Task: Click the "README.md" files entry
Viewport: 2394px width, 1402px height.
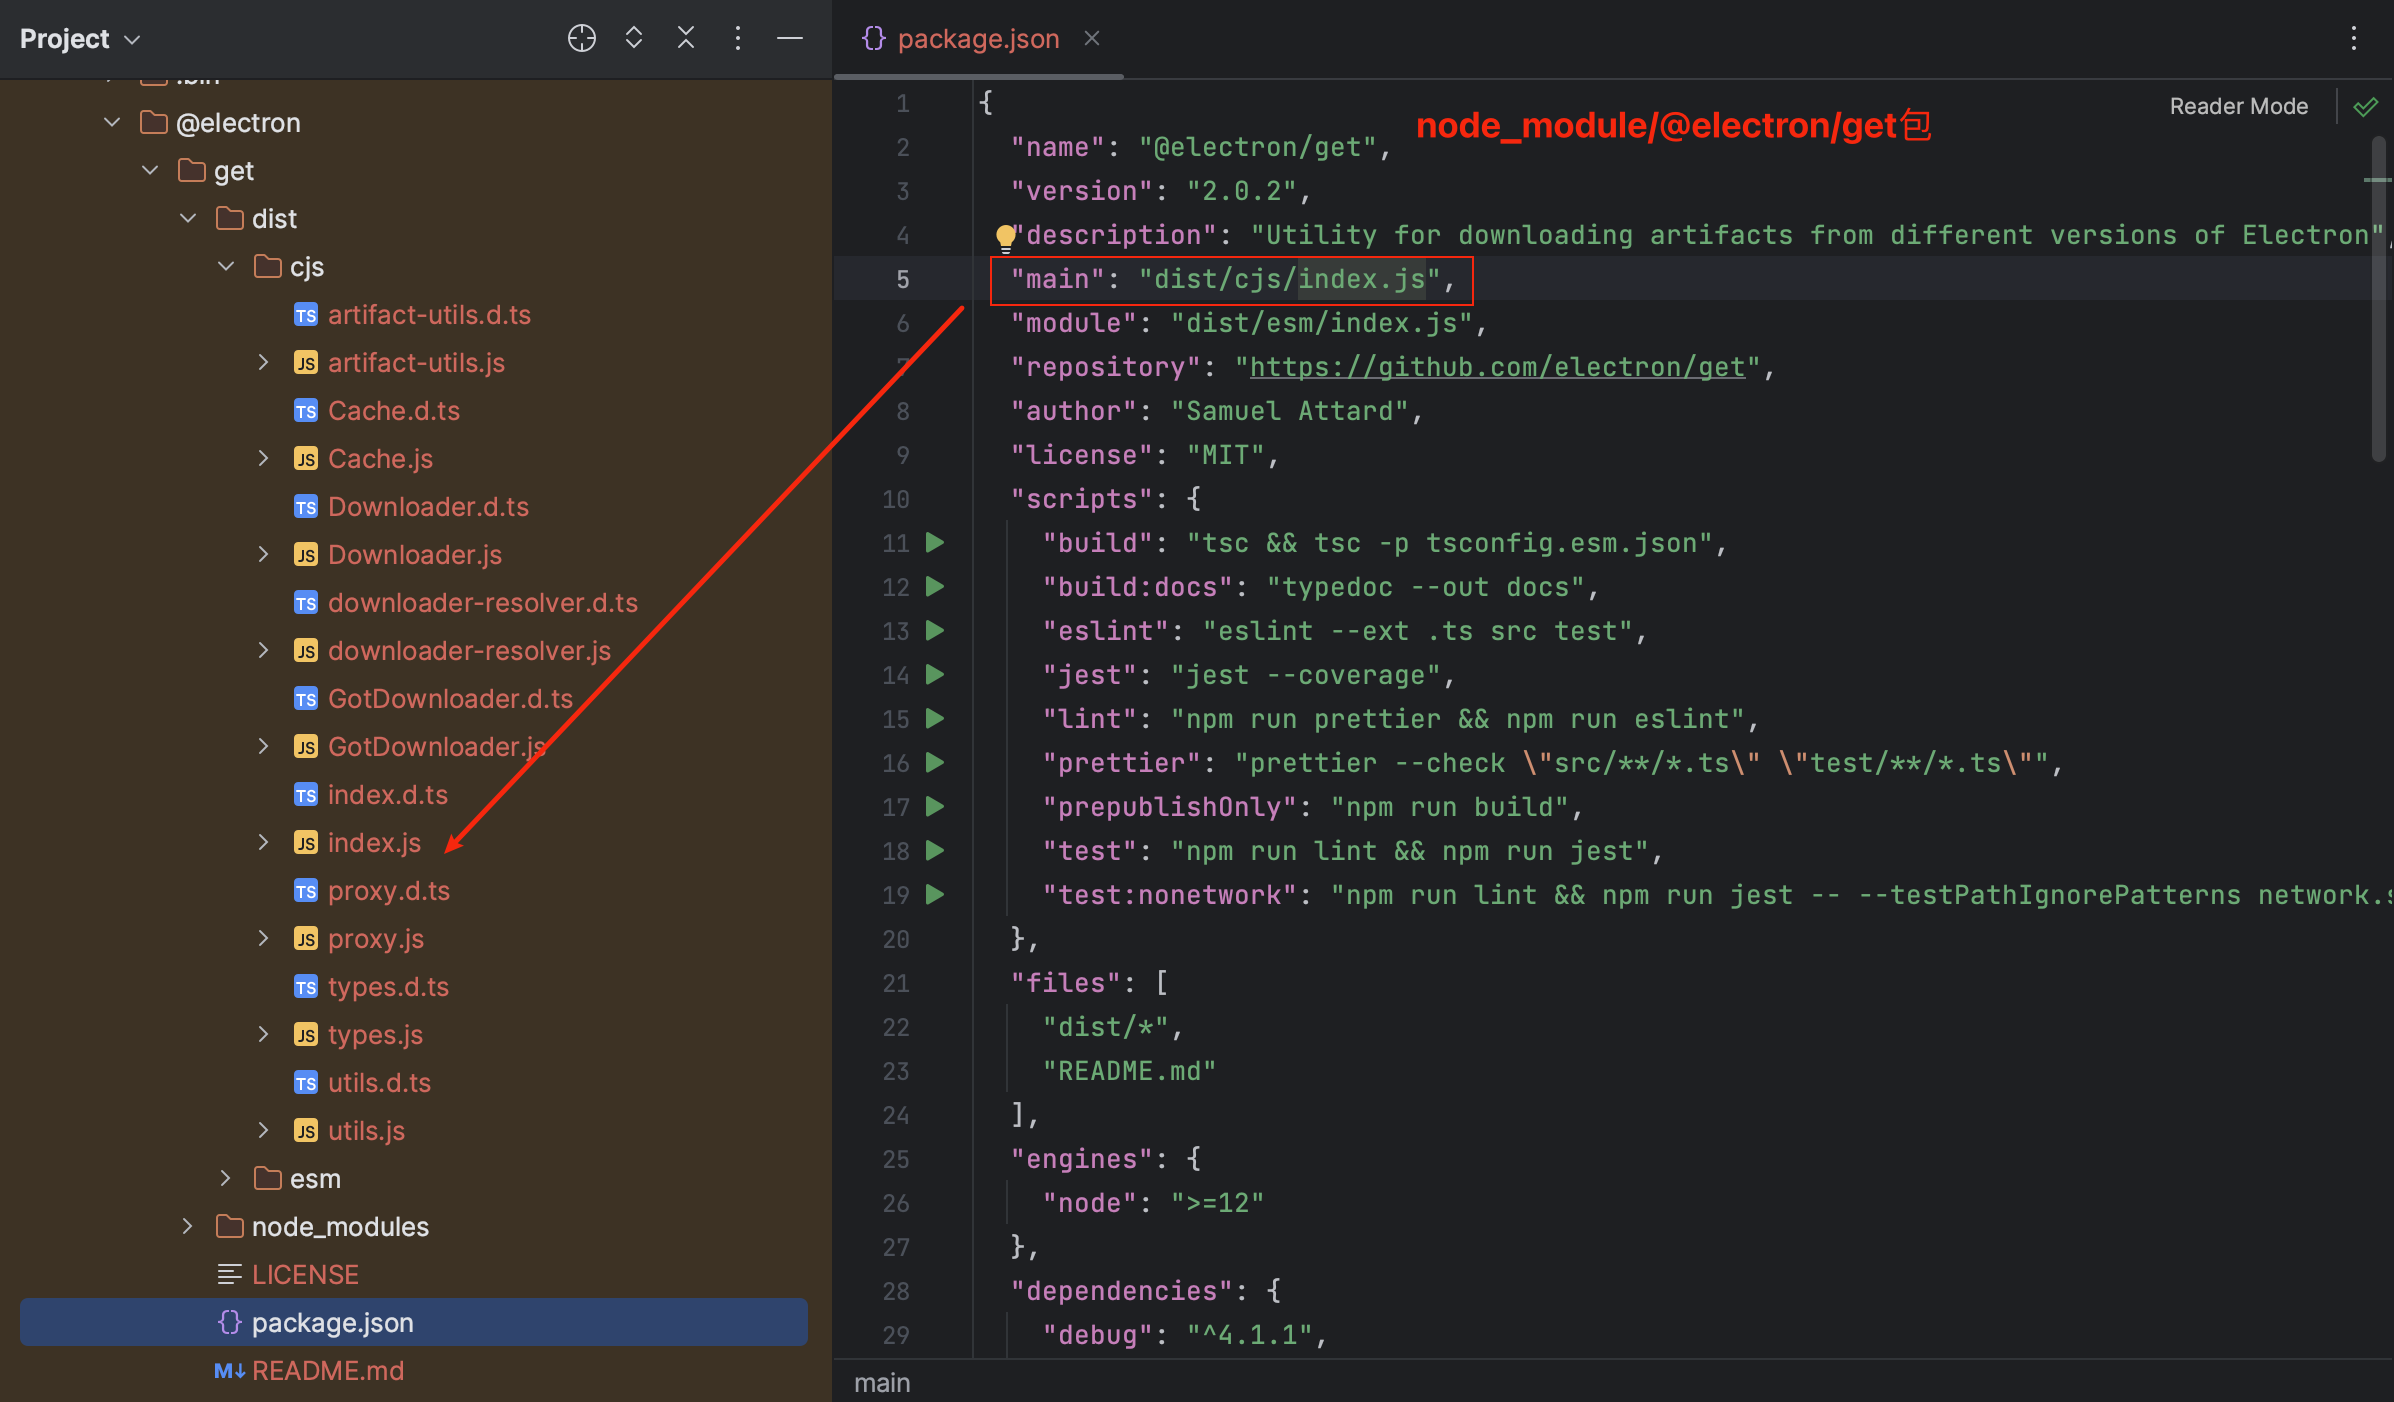Action: (1129, 1070)
